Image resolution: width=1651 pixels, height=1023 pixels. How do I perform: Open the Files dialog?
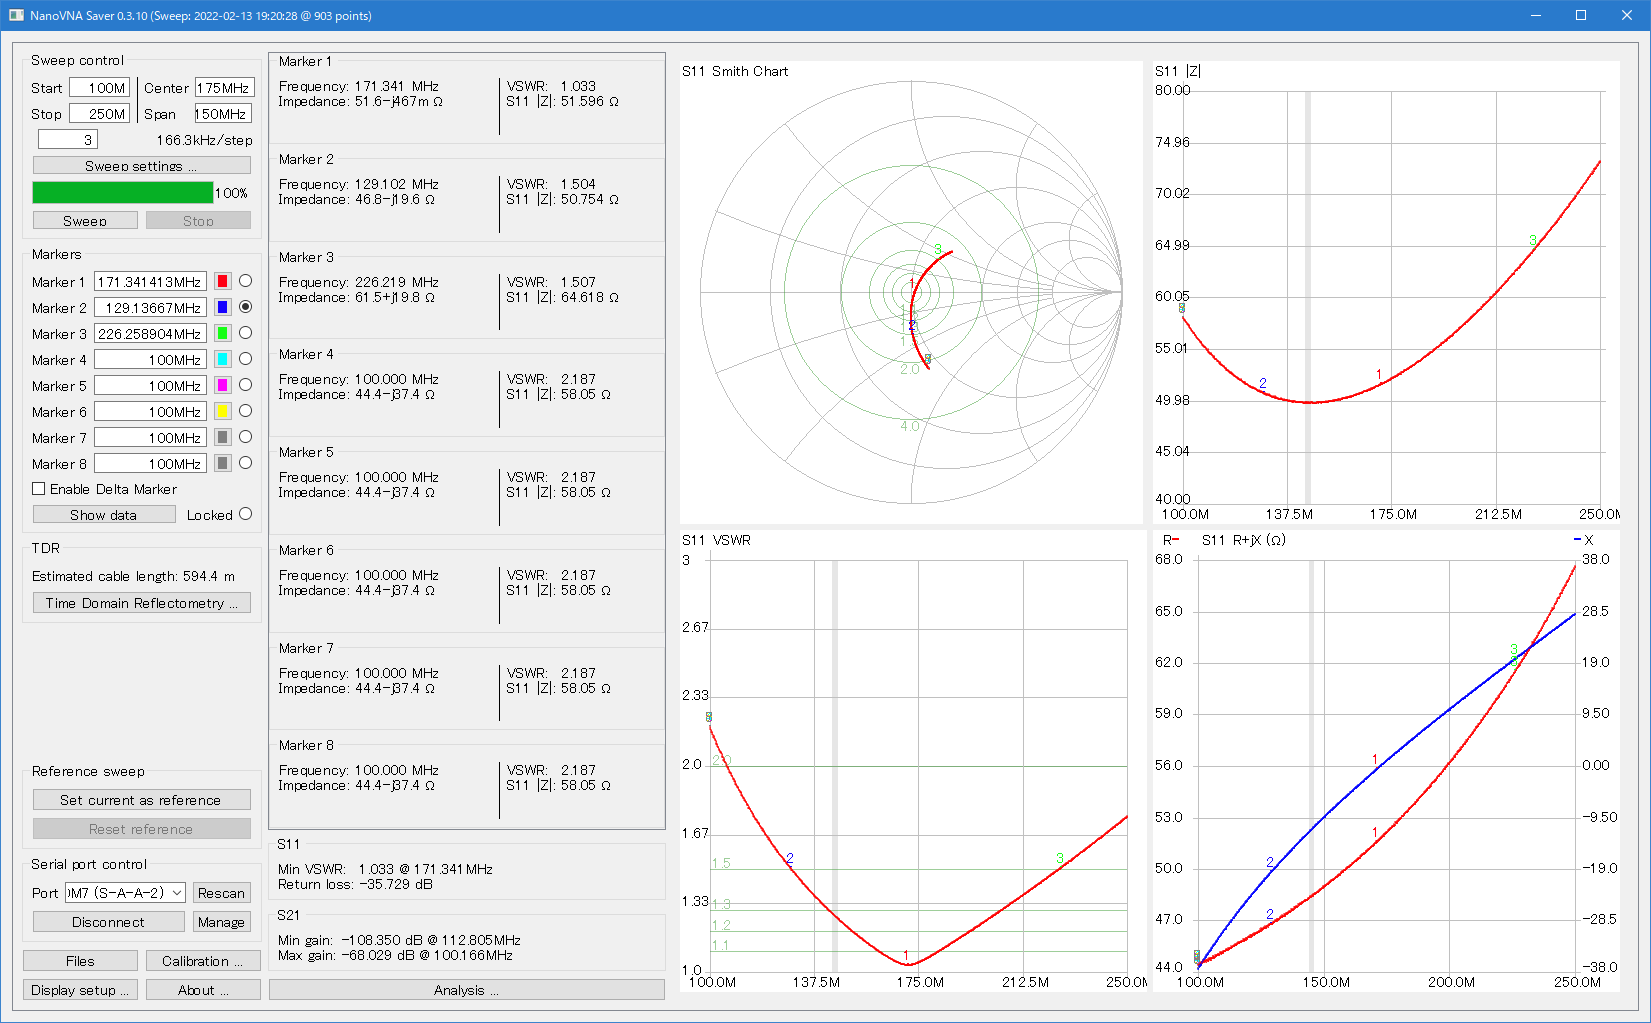pyautogui.click(x=80, y=961)
